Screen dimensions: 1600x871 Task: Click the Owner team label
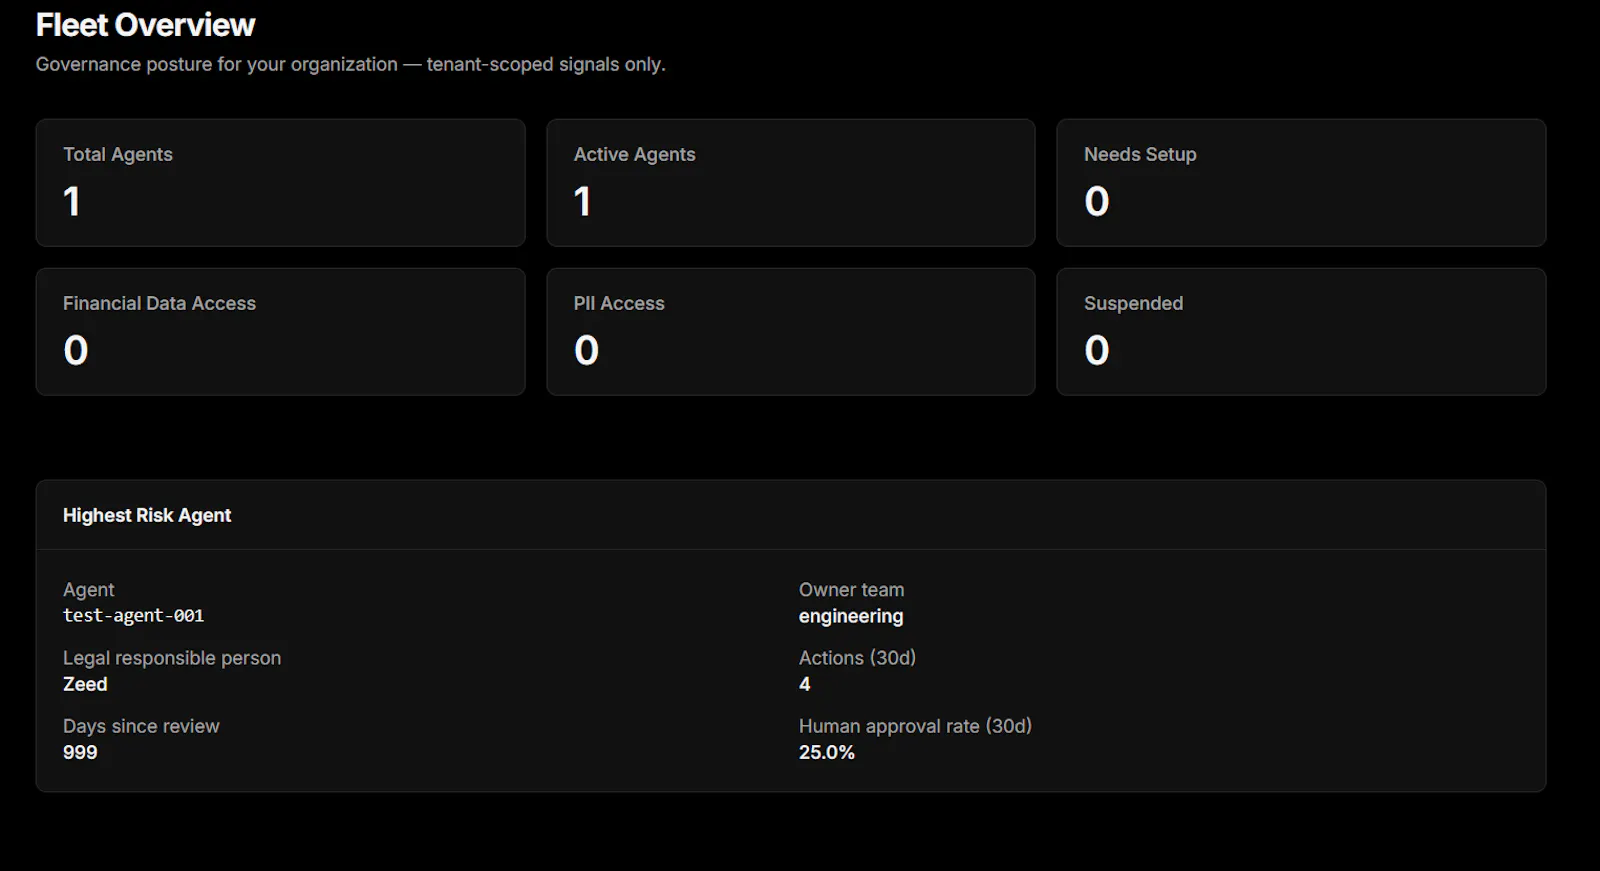[852, 590]
